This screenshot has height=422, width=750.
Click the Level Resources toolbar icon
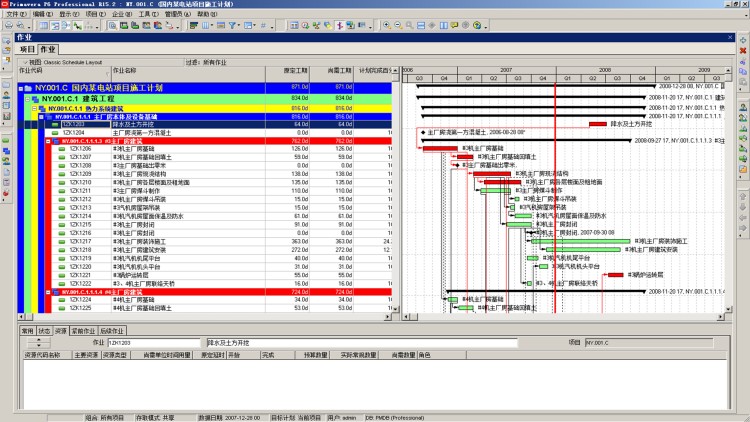[x=316, y=25]
